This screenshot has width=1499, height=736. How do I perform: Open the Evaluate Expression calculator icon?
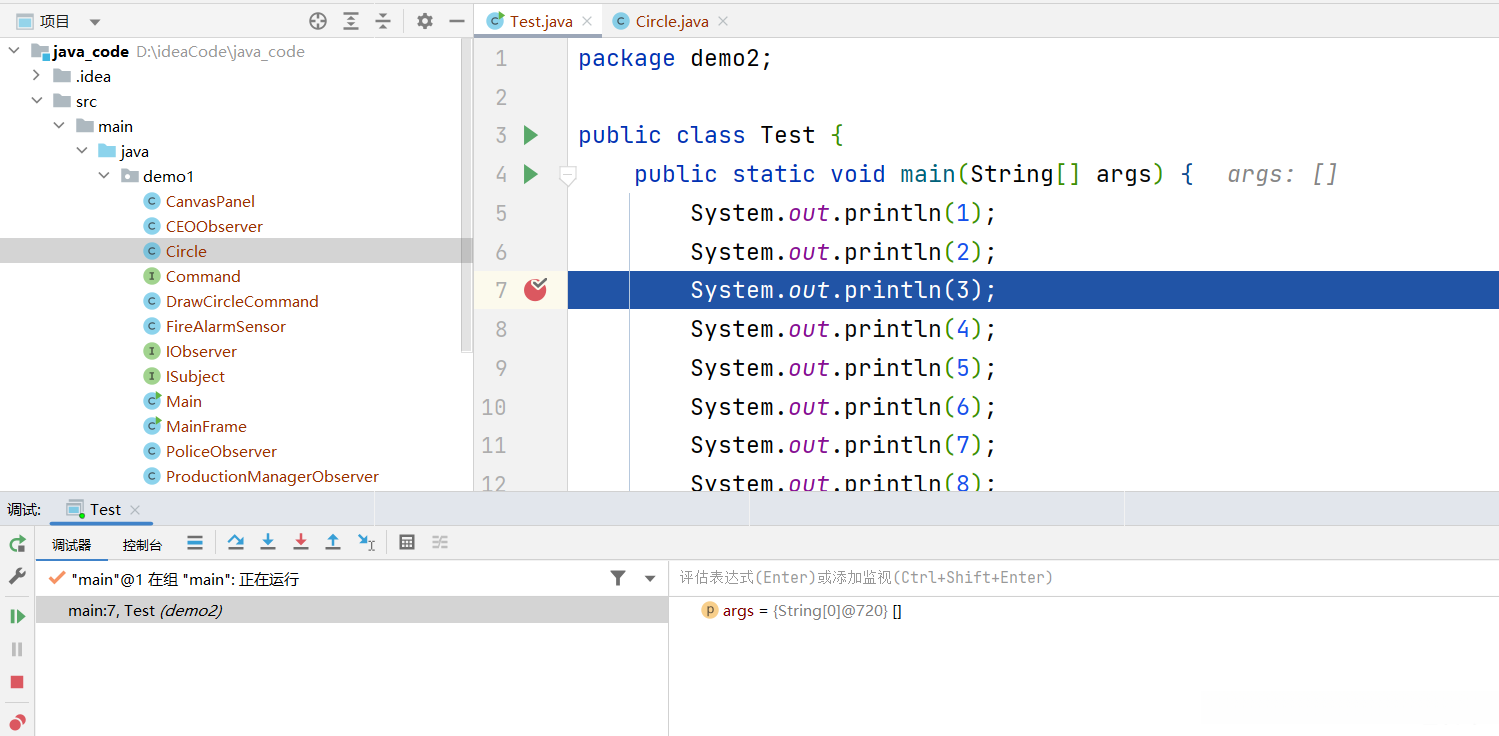[x=407, y=542]
